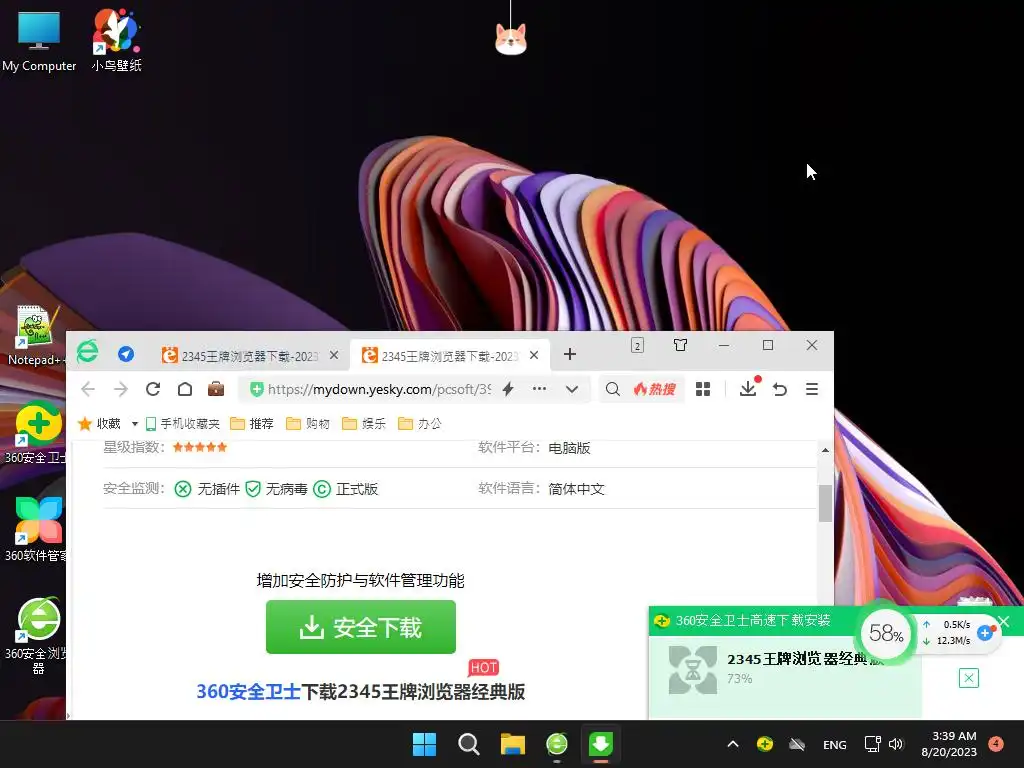1024x768 pixels.
Task: Click the 360 browser logo in title bar
Action: click(x=88, y=353)
